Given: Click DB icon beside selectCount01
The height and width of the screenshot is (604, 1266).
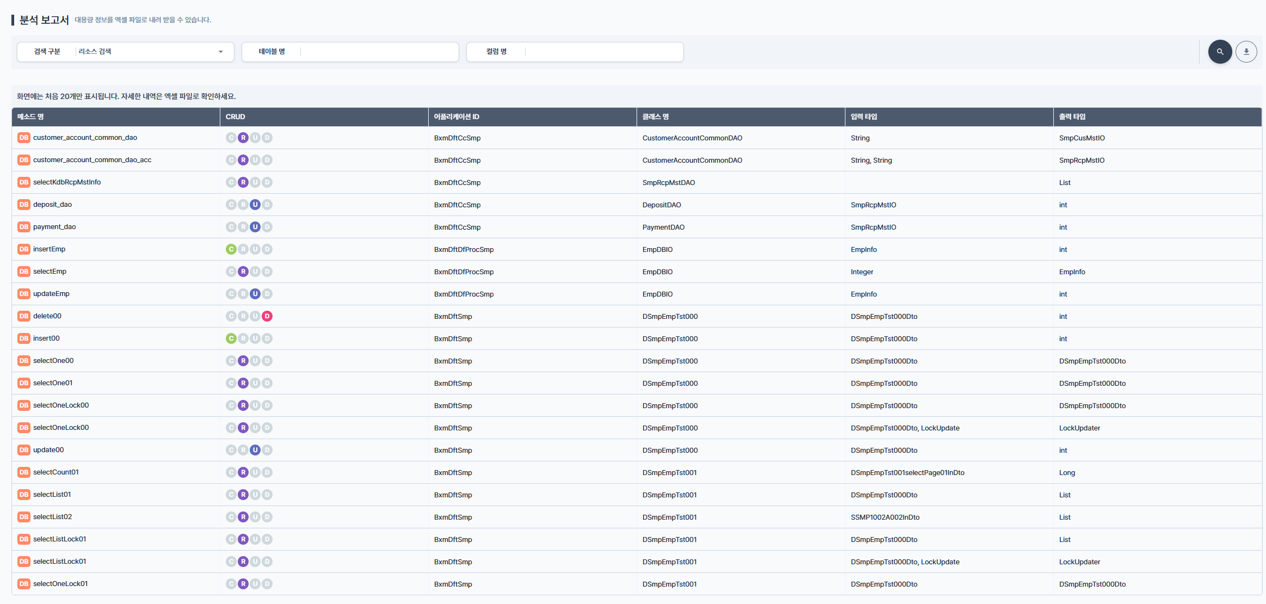Looking at the screenshot, I should pyautogui.click(x=23, y=473).
